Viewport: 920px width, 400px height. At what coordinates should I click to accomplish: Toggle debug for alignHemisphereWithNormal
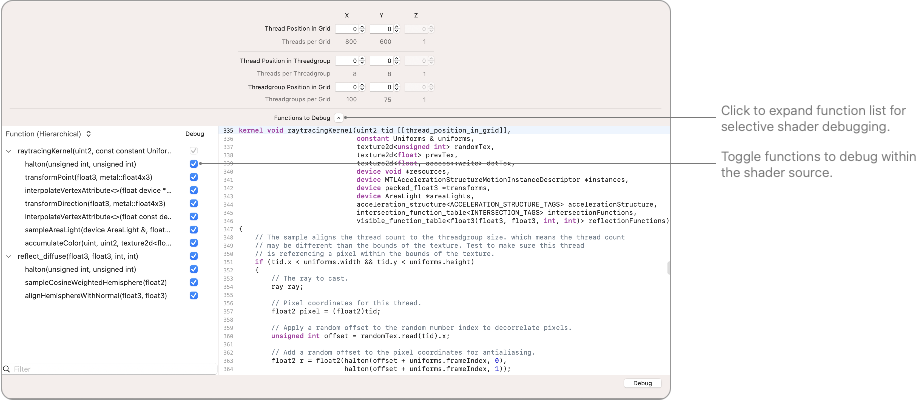pyautogui.click(x=194, y=295)
